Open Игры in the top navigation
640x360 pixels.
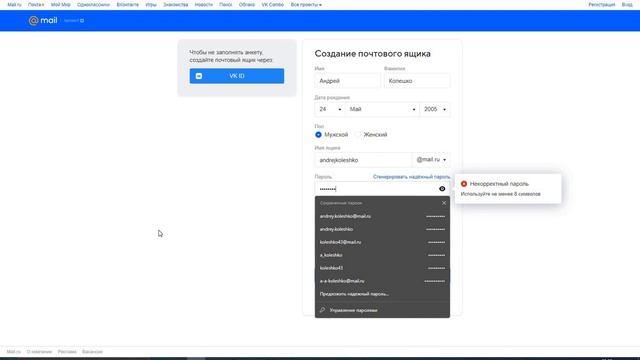151,5
